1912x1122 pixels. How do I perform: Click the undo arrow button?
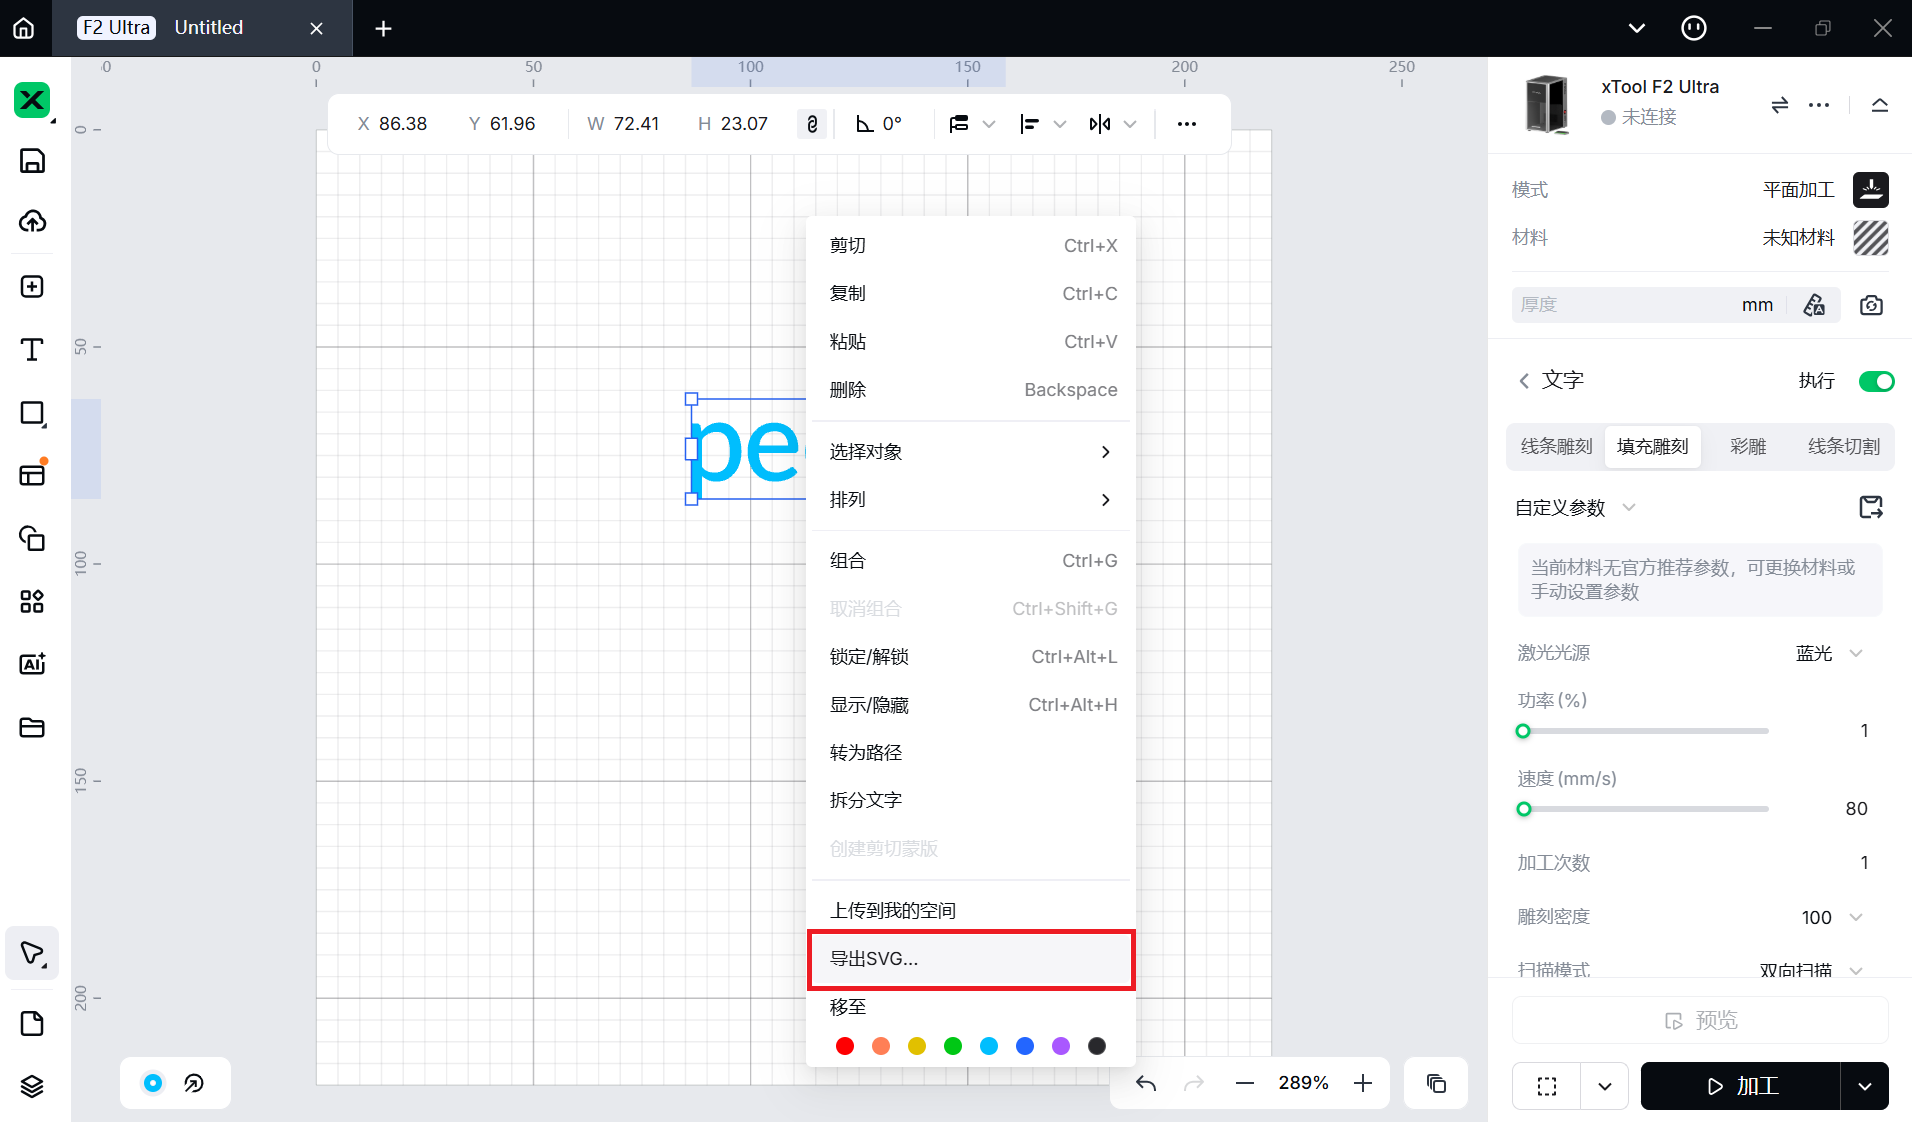(x=1146, y=1083)
